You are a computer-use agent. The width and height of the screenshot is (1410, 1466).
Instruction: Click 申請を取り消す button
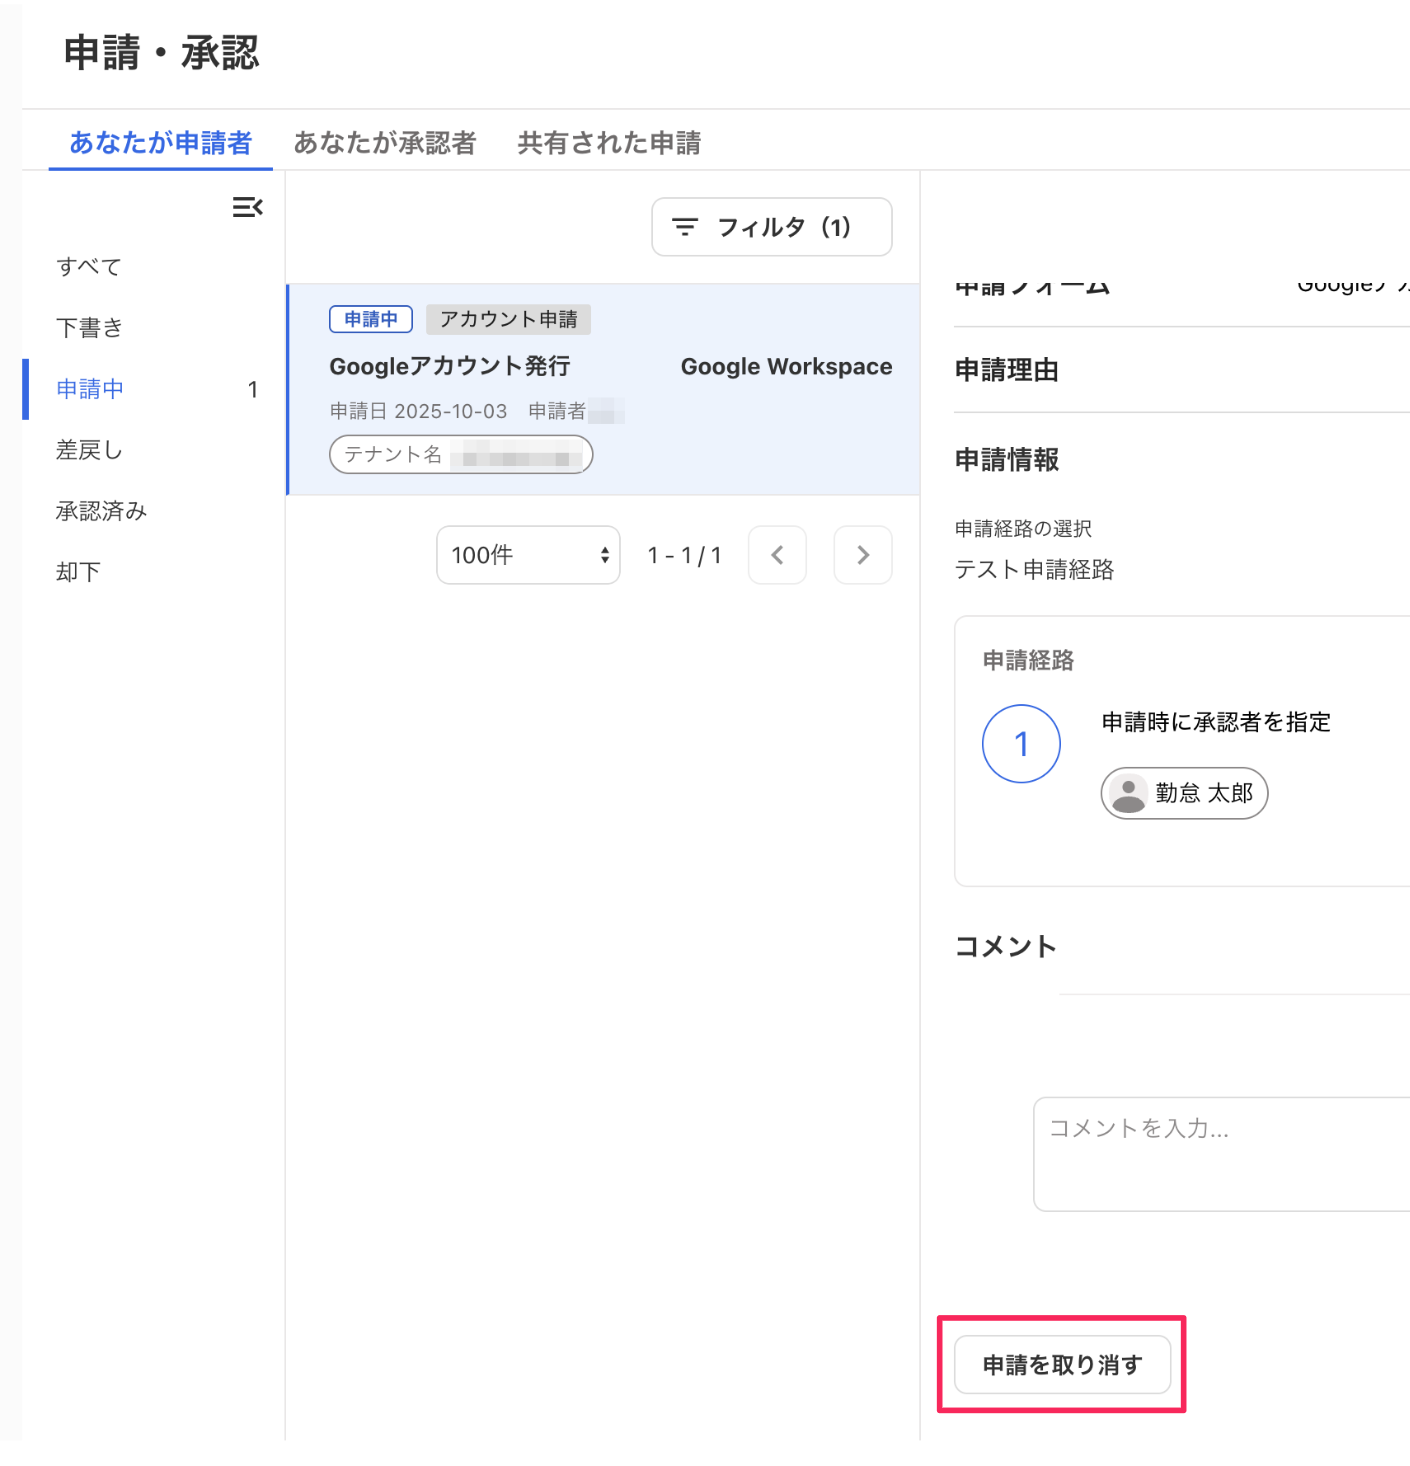[1062, 1365]
